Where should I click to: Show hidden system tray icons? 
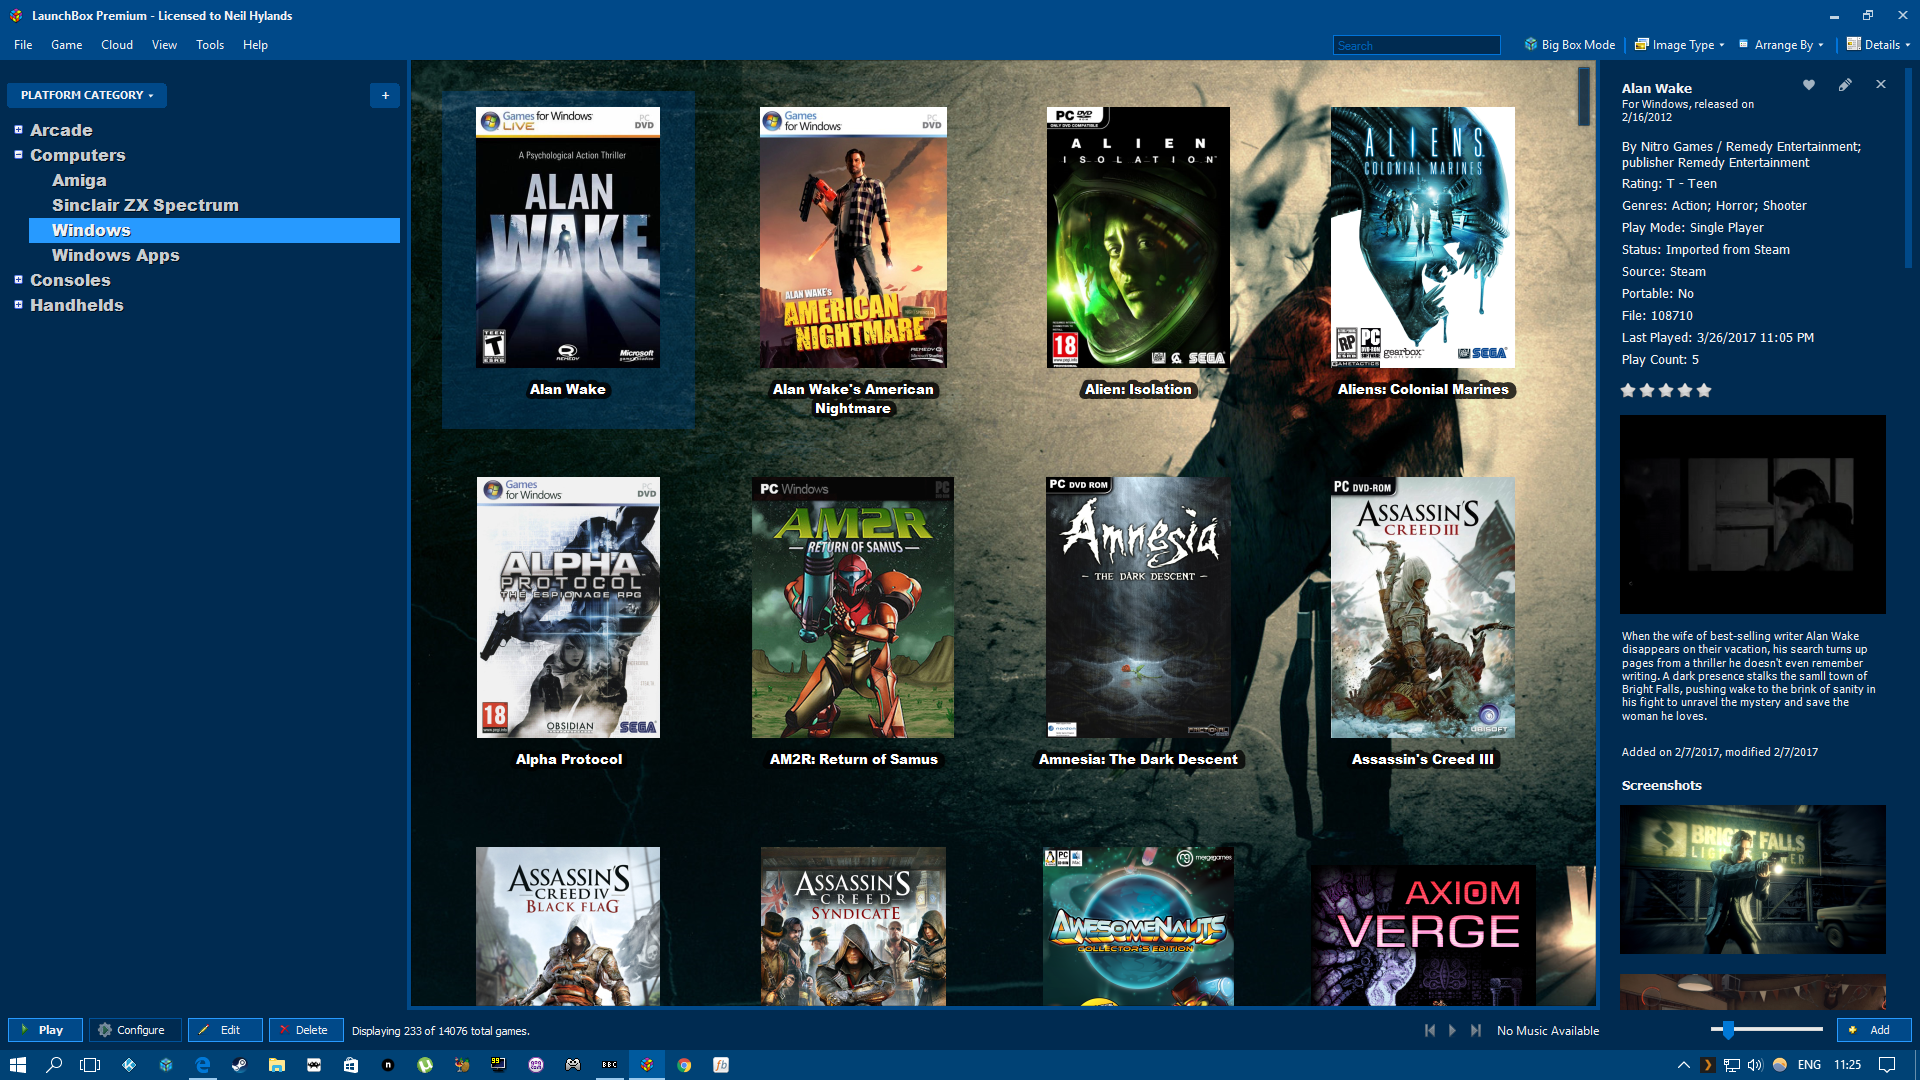(1683, 1065)
